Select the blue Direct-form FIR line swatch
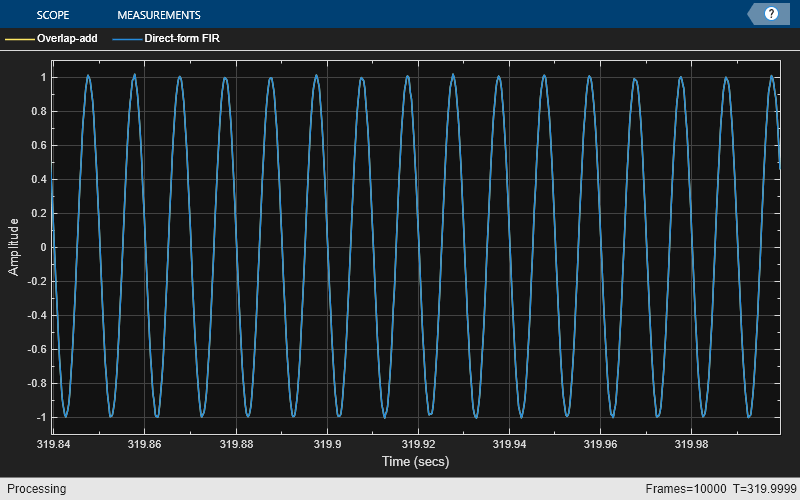The height and width of the screenshot is (500, 800). pos(127,39)
